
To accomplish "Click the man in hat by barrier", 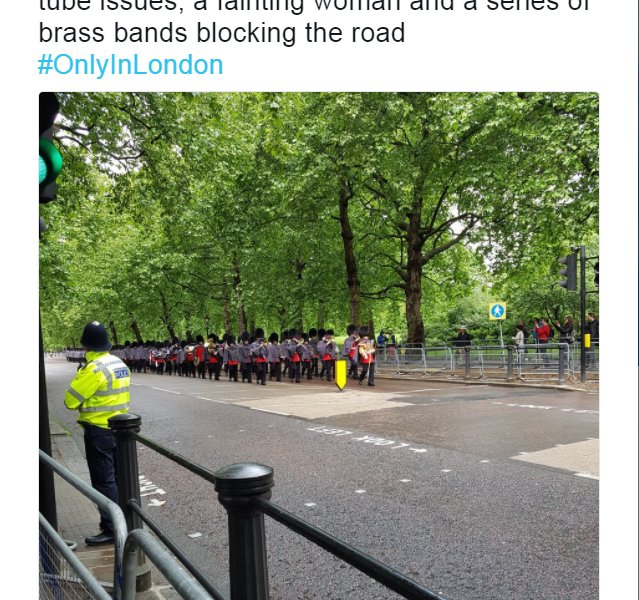I will coord(462,342).
